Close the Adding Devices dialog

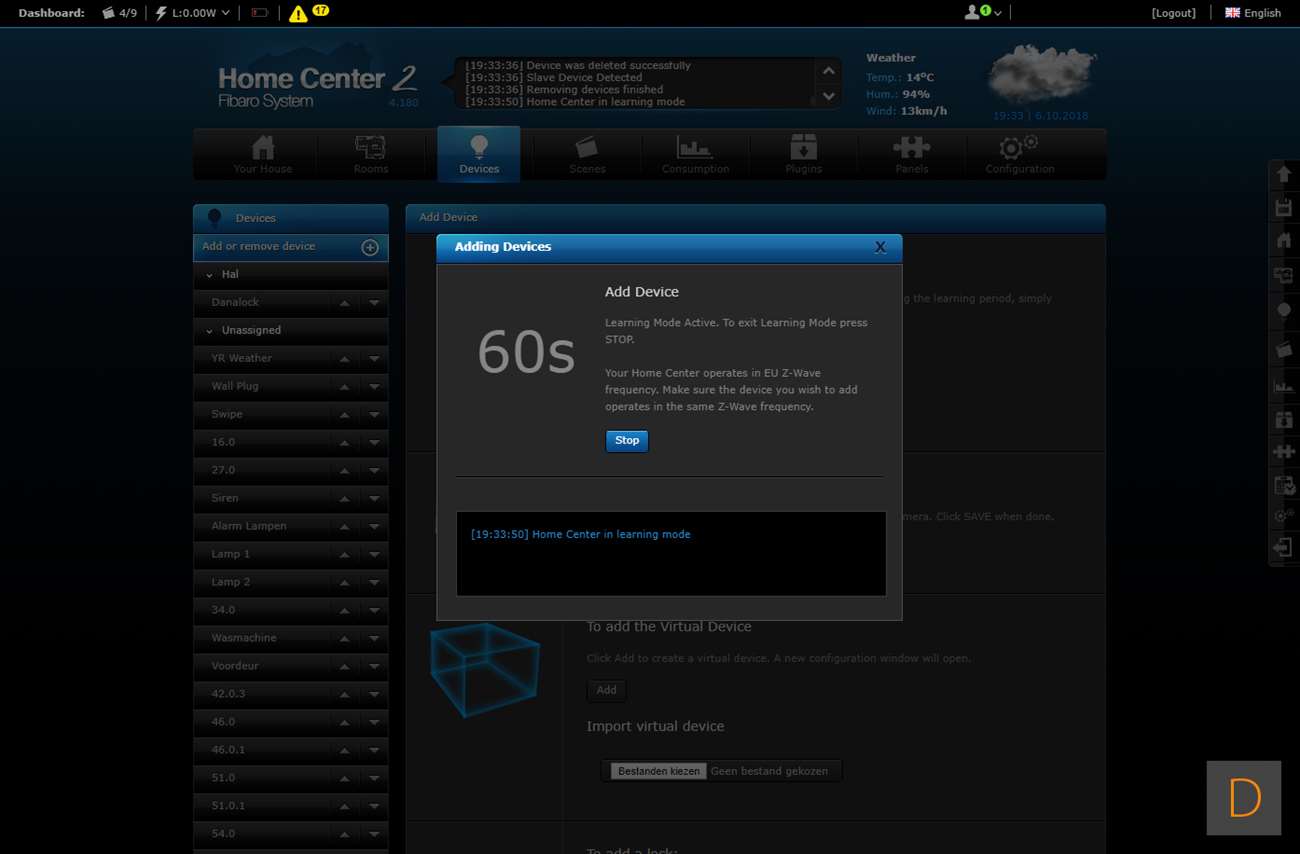(x=880, y=247)
